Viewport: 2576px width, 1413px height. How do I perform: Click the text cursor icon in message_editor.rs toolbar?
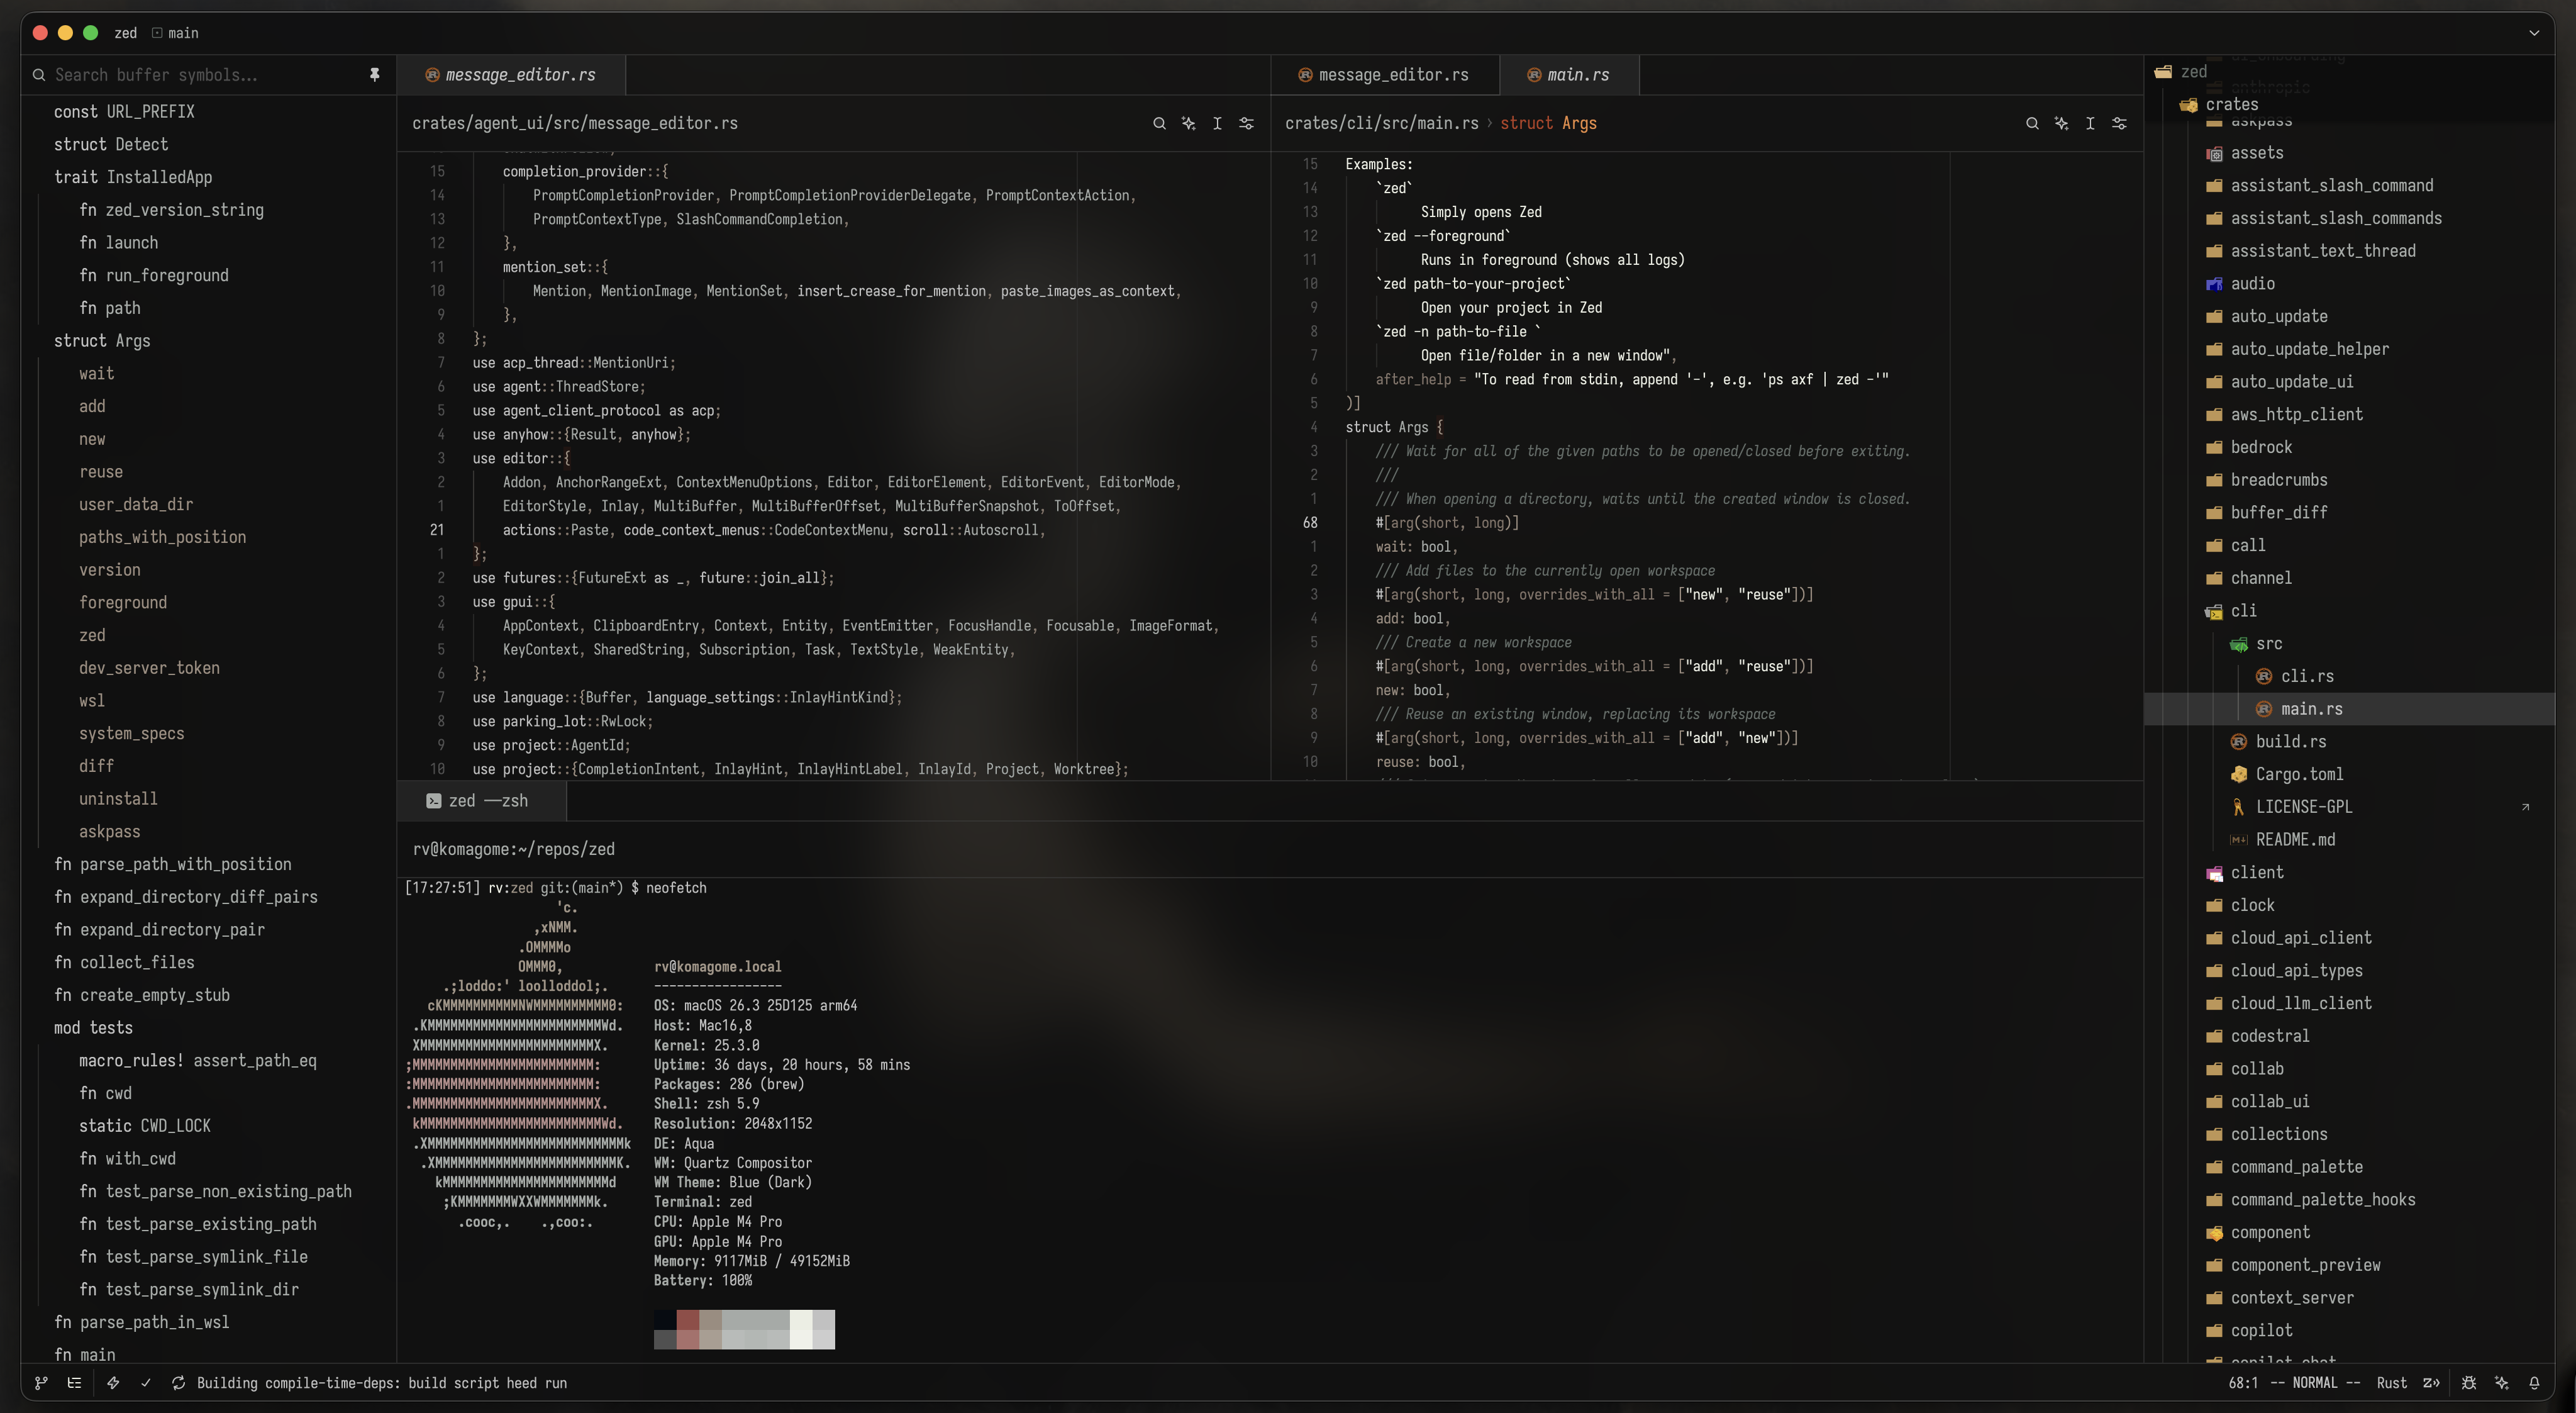click(x=1217, y=123)
